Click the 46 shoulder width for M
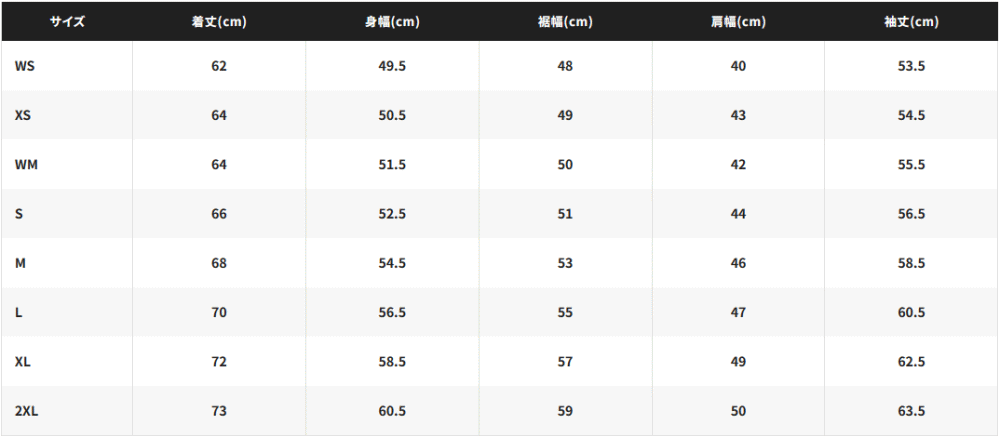The width and height of the screenshot is (1000, 438). point(738,263)
